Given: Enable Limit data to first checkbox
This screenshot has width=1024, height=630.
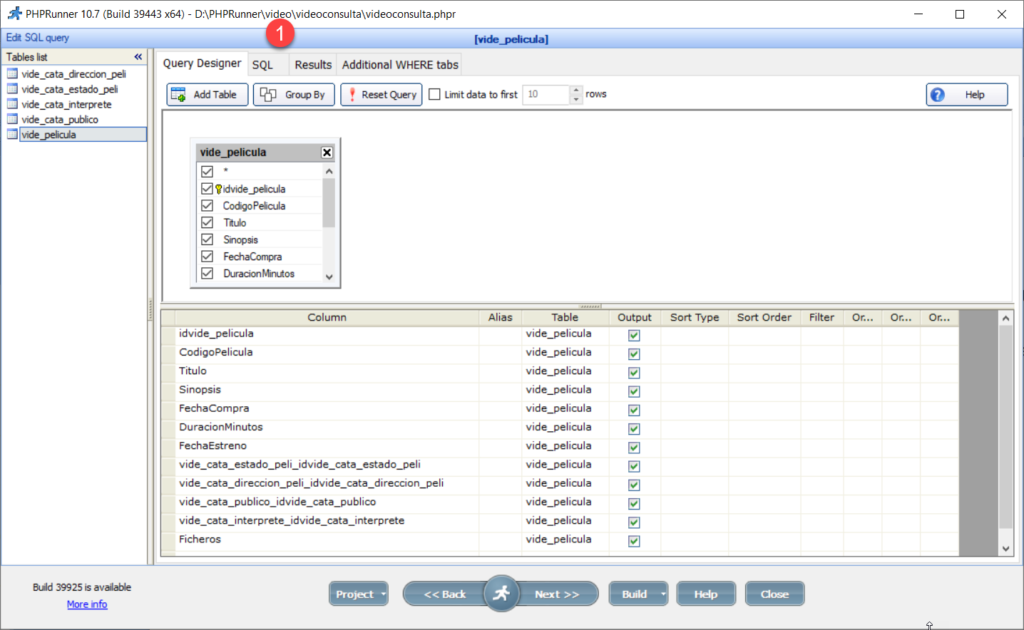Looking at the screenshot, I should point(434,94).
